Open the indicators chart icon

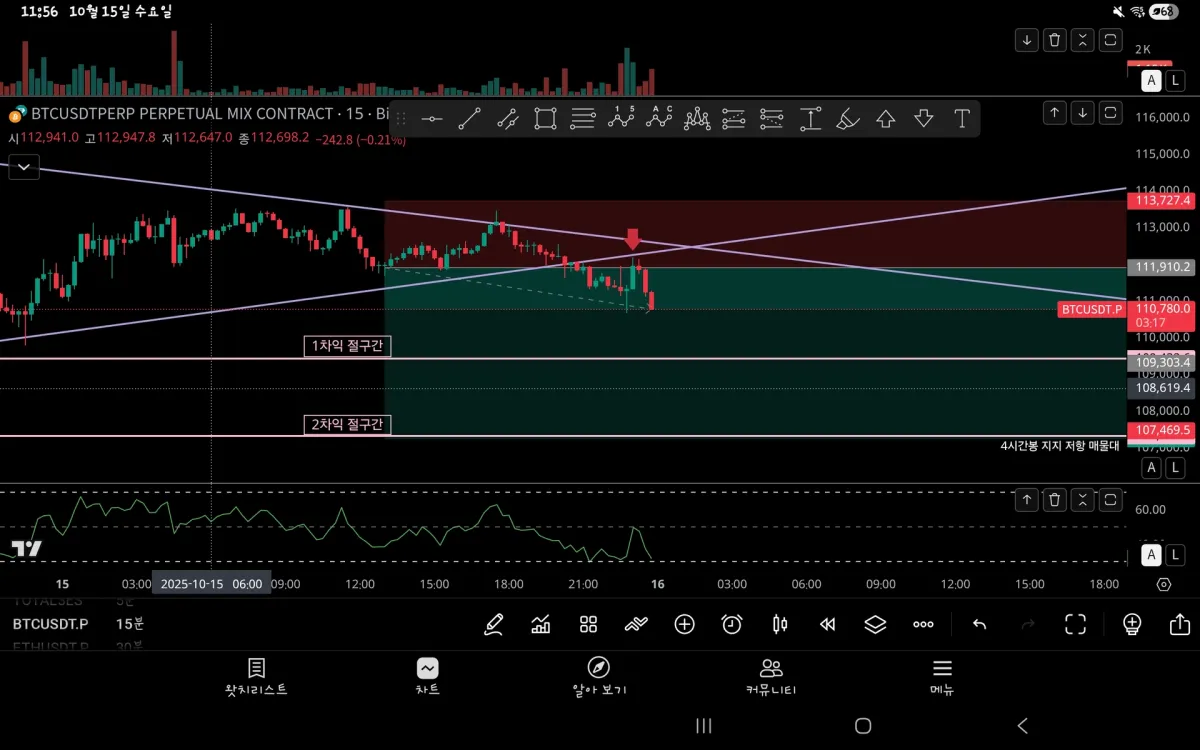click(x=541, y=625)
